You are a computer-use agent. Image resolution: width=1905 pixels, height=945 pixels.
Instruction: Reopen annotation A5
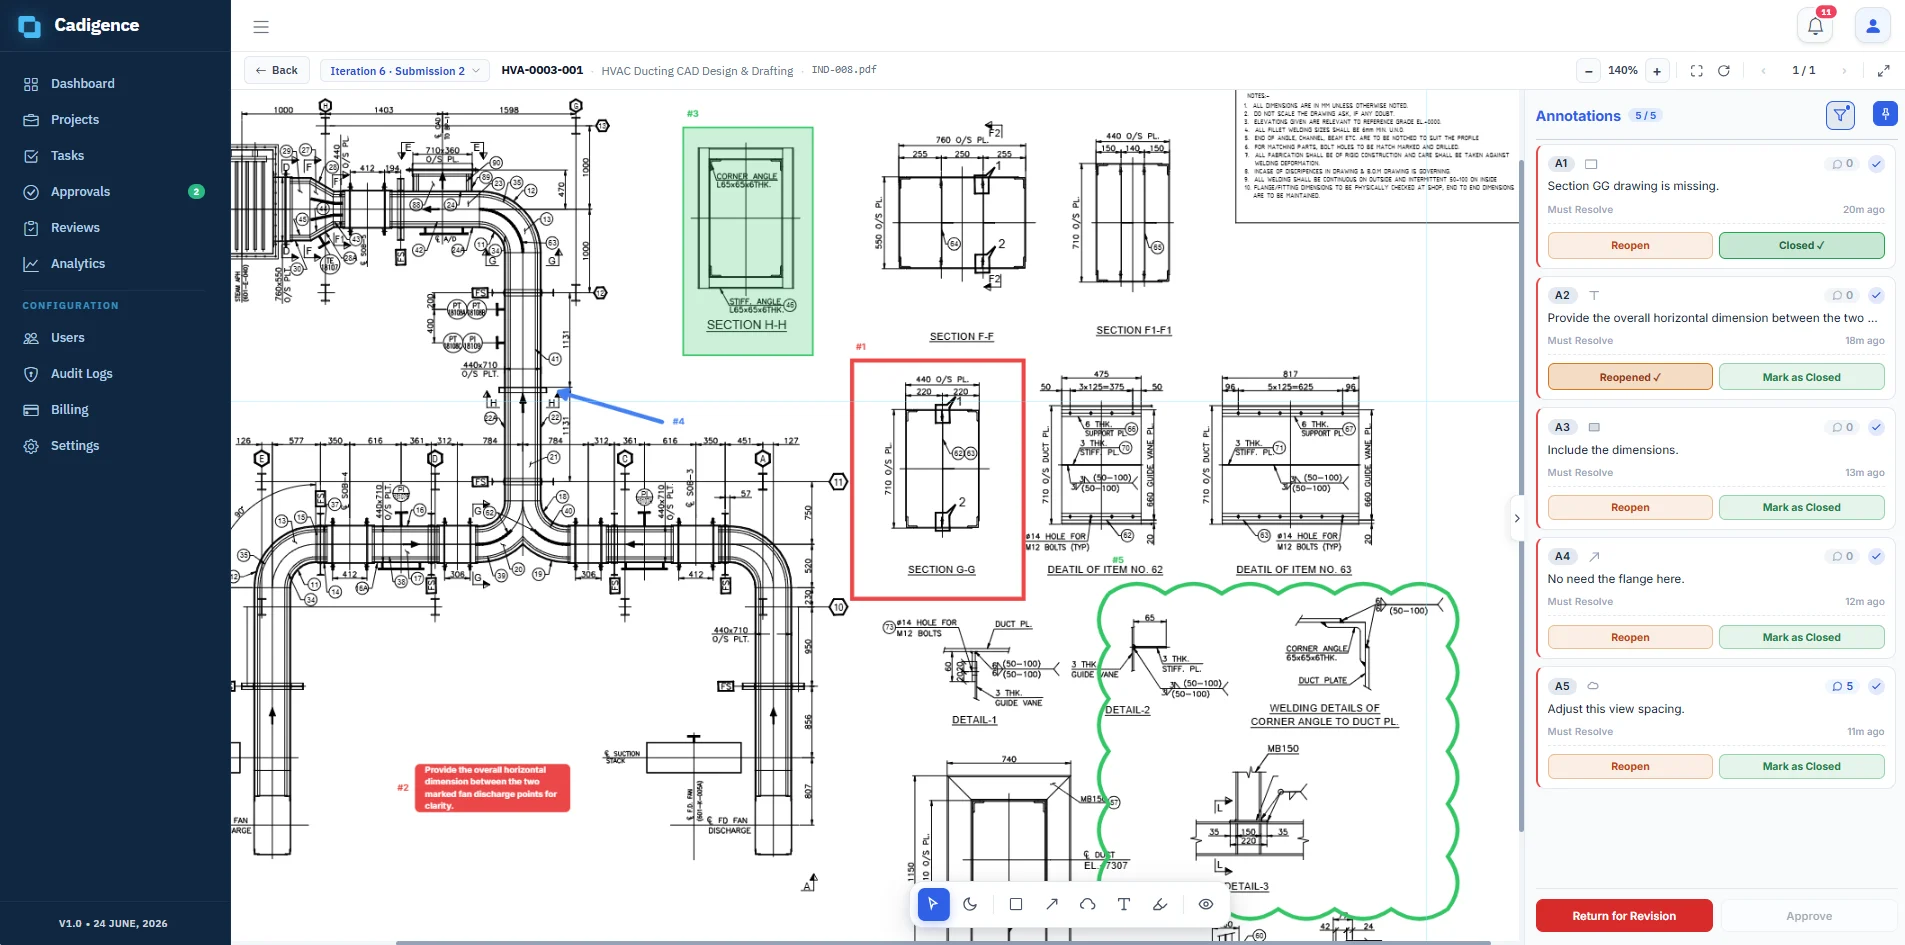click(x=1630, y=767)
